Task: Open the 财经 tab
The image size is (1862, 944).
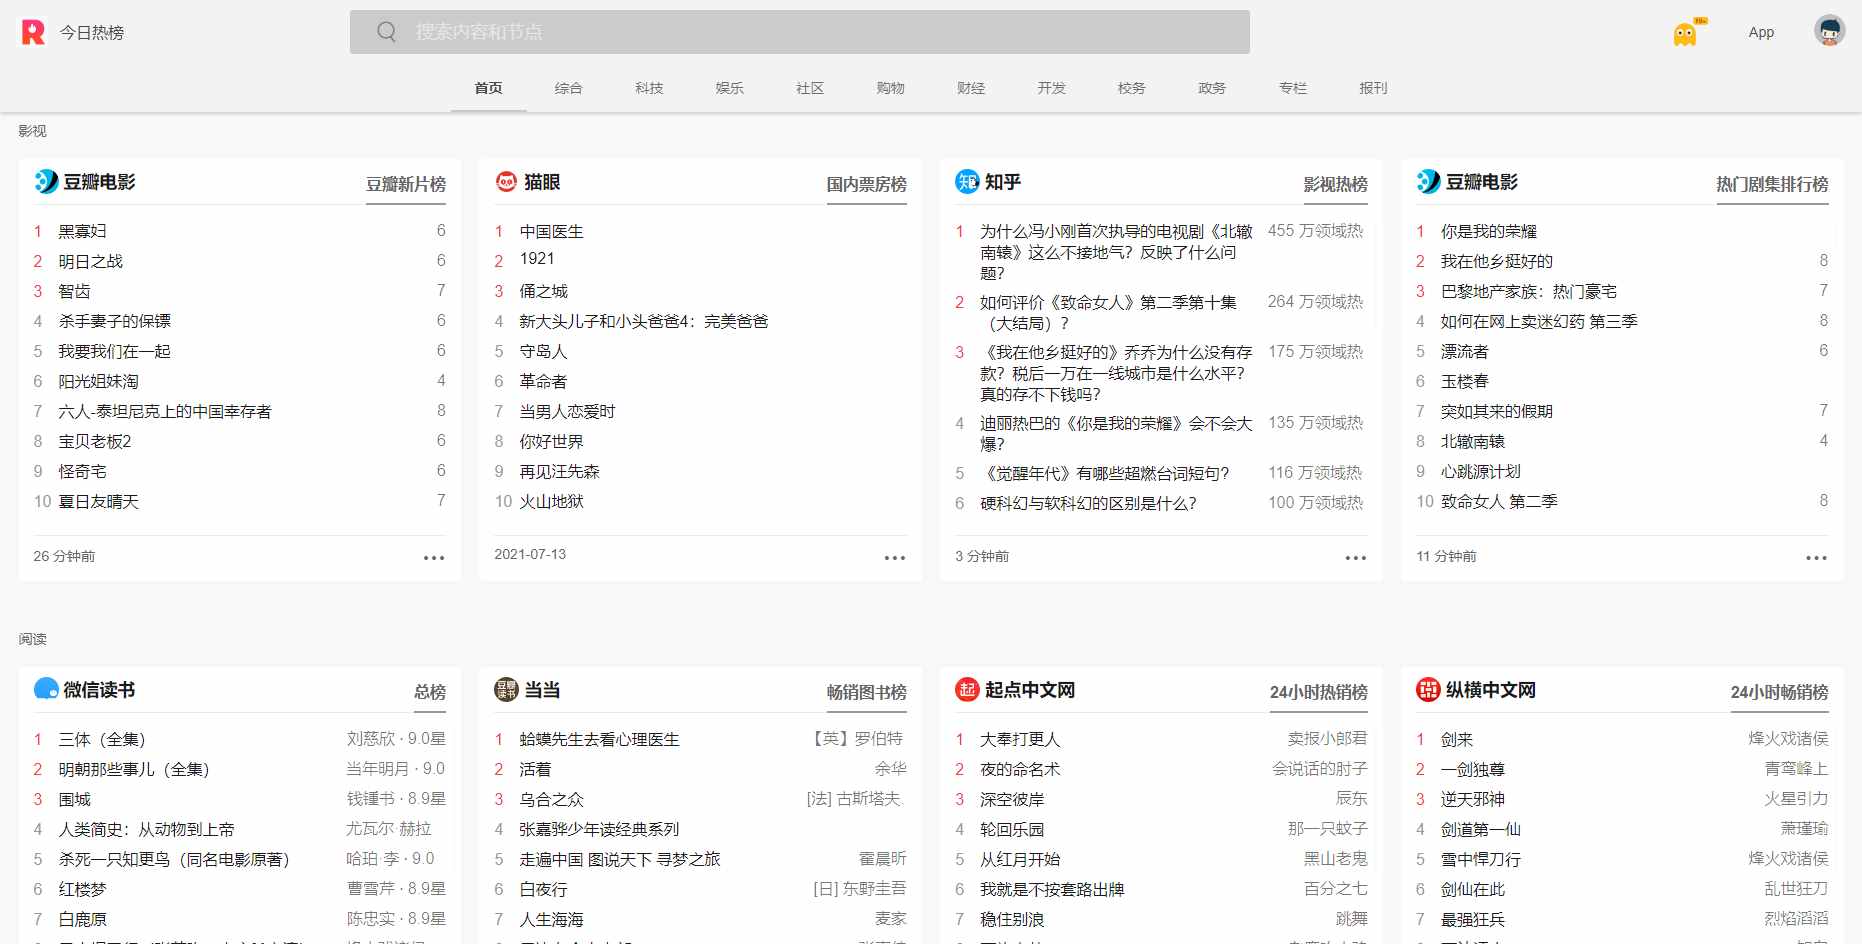Action: click(x=971, y=88)
